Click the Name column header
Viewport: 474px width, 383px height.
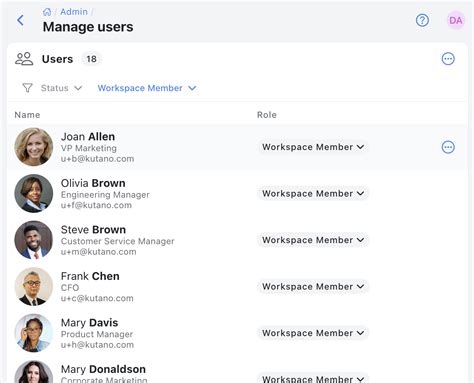pyautogui.click(x=27, y=115)
